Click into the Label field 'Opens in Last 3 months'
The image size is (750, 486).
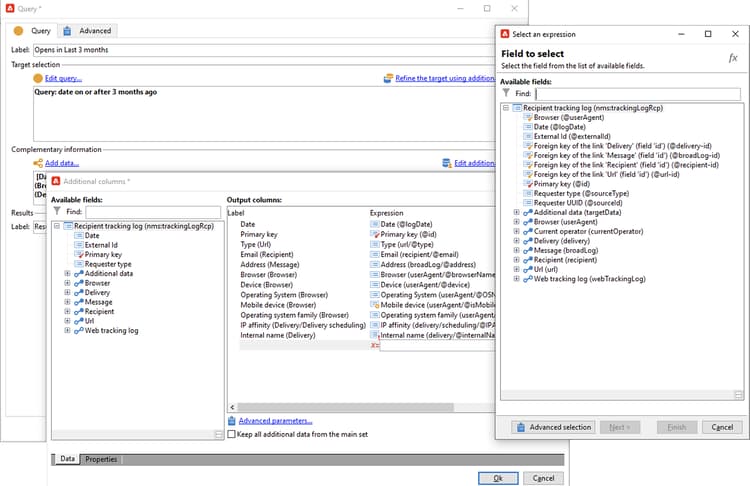coord(264,50)
